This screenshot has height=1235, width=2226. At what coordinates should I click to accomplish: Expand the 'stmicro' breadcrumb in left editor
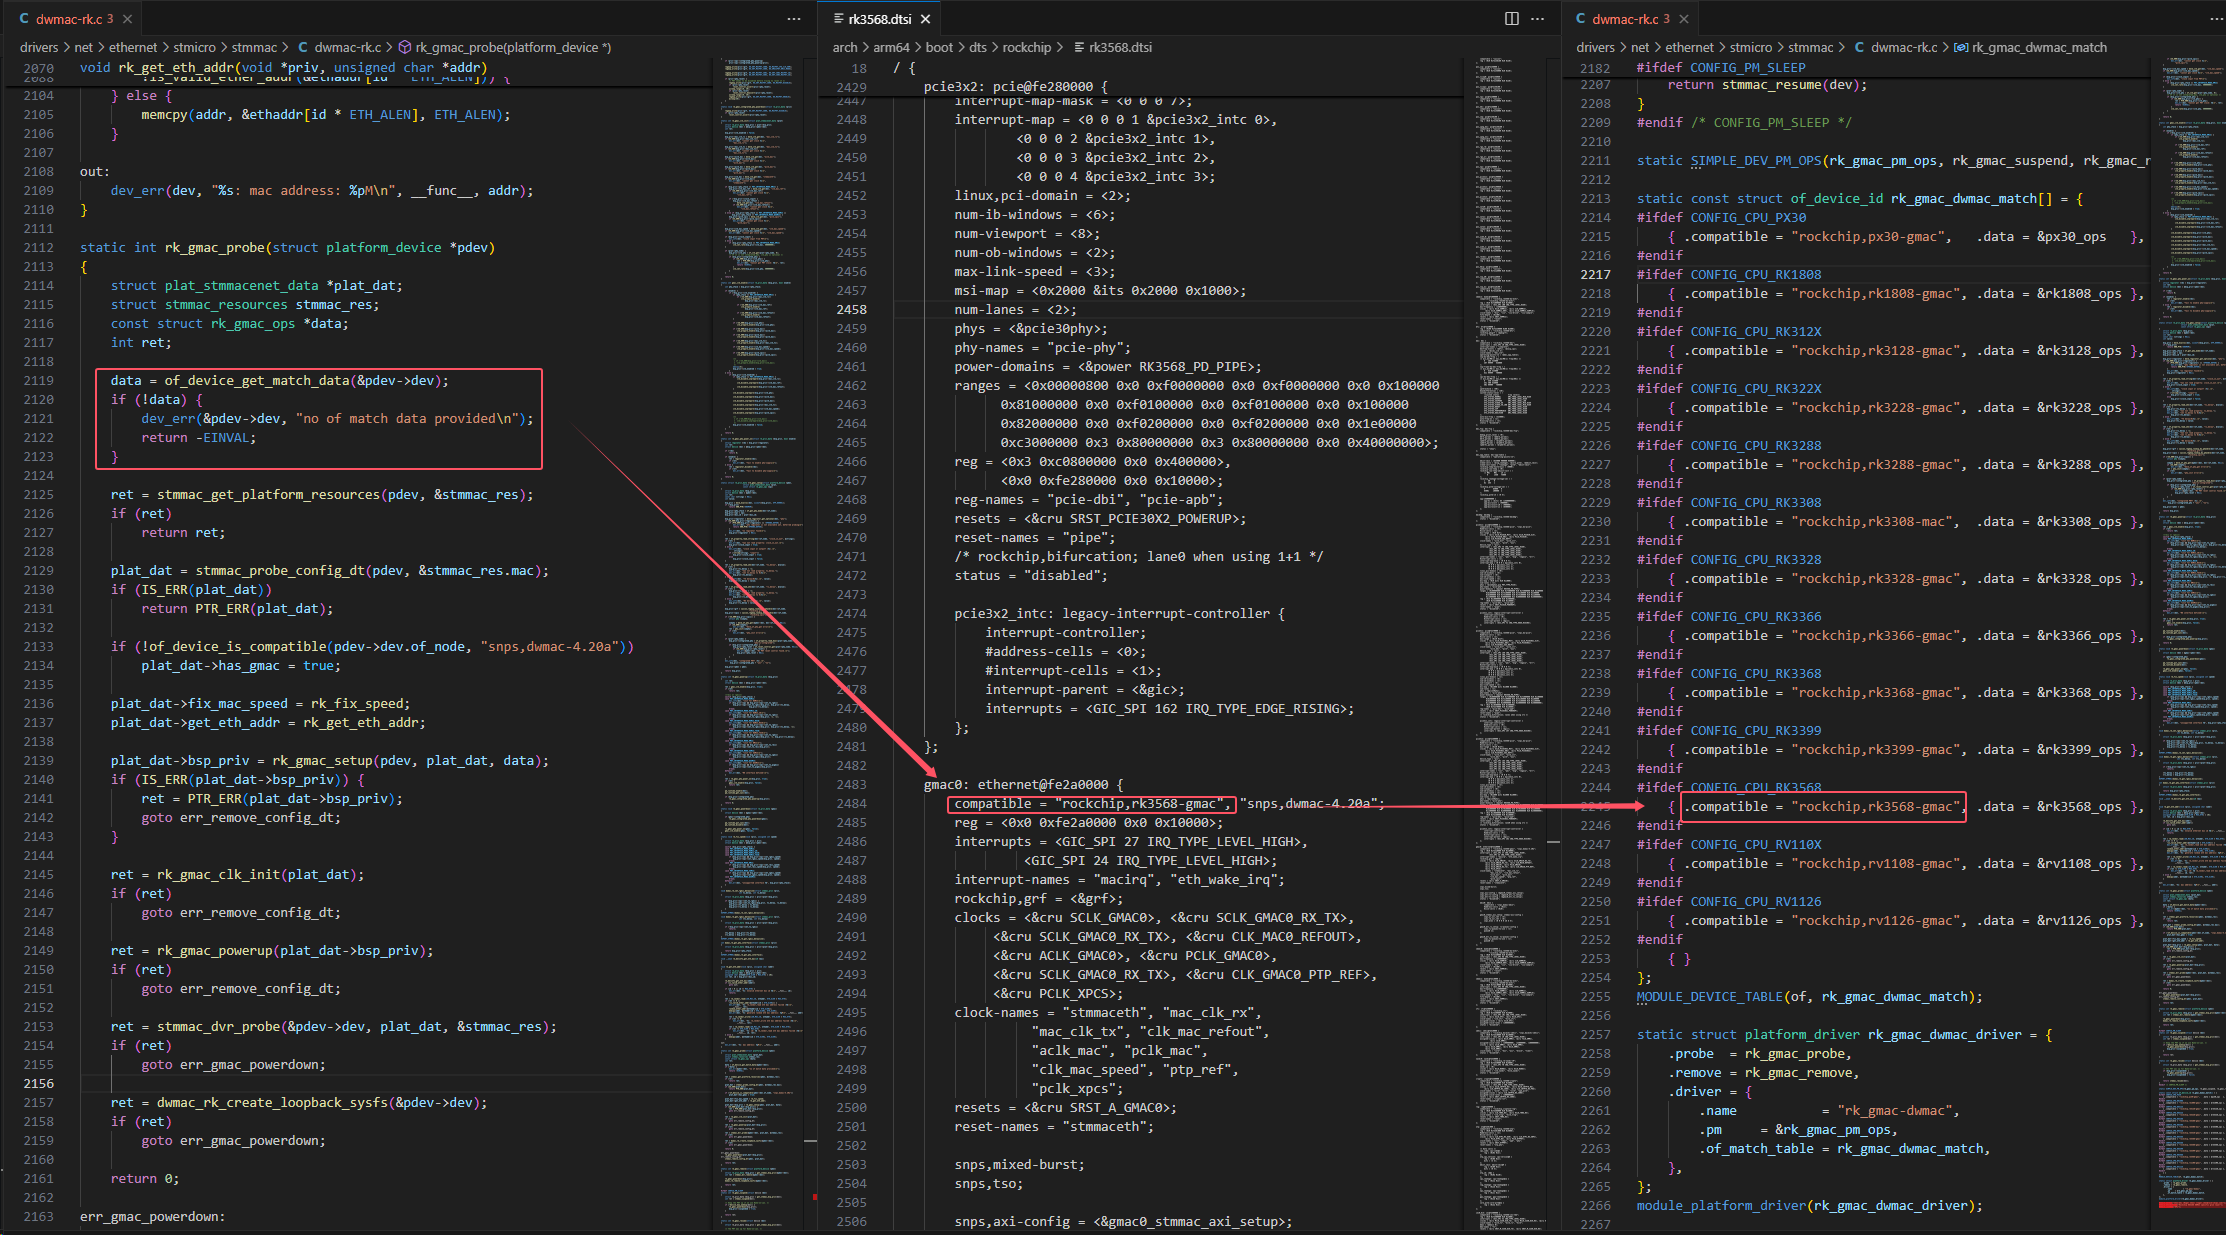click(194, 47)
